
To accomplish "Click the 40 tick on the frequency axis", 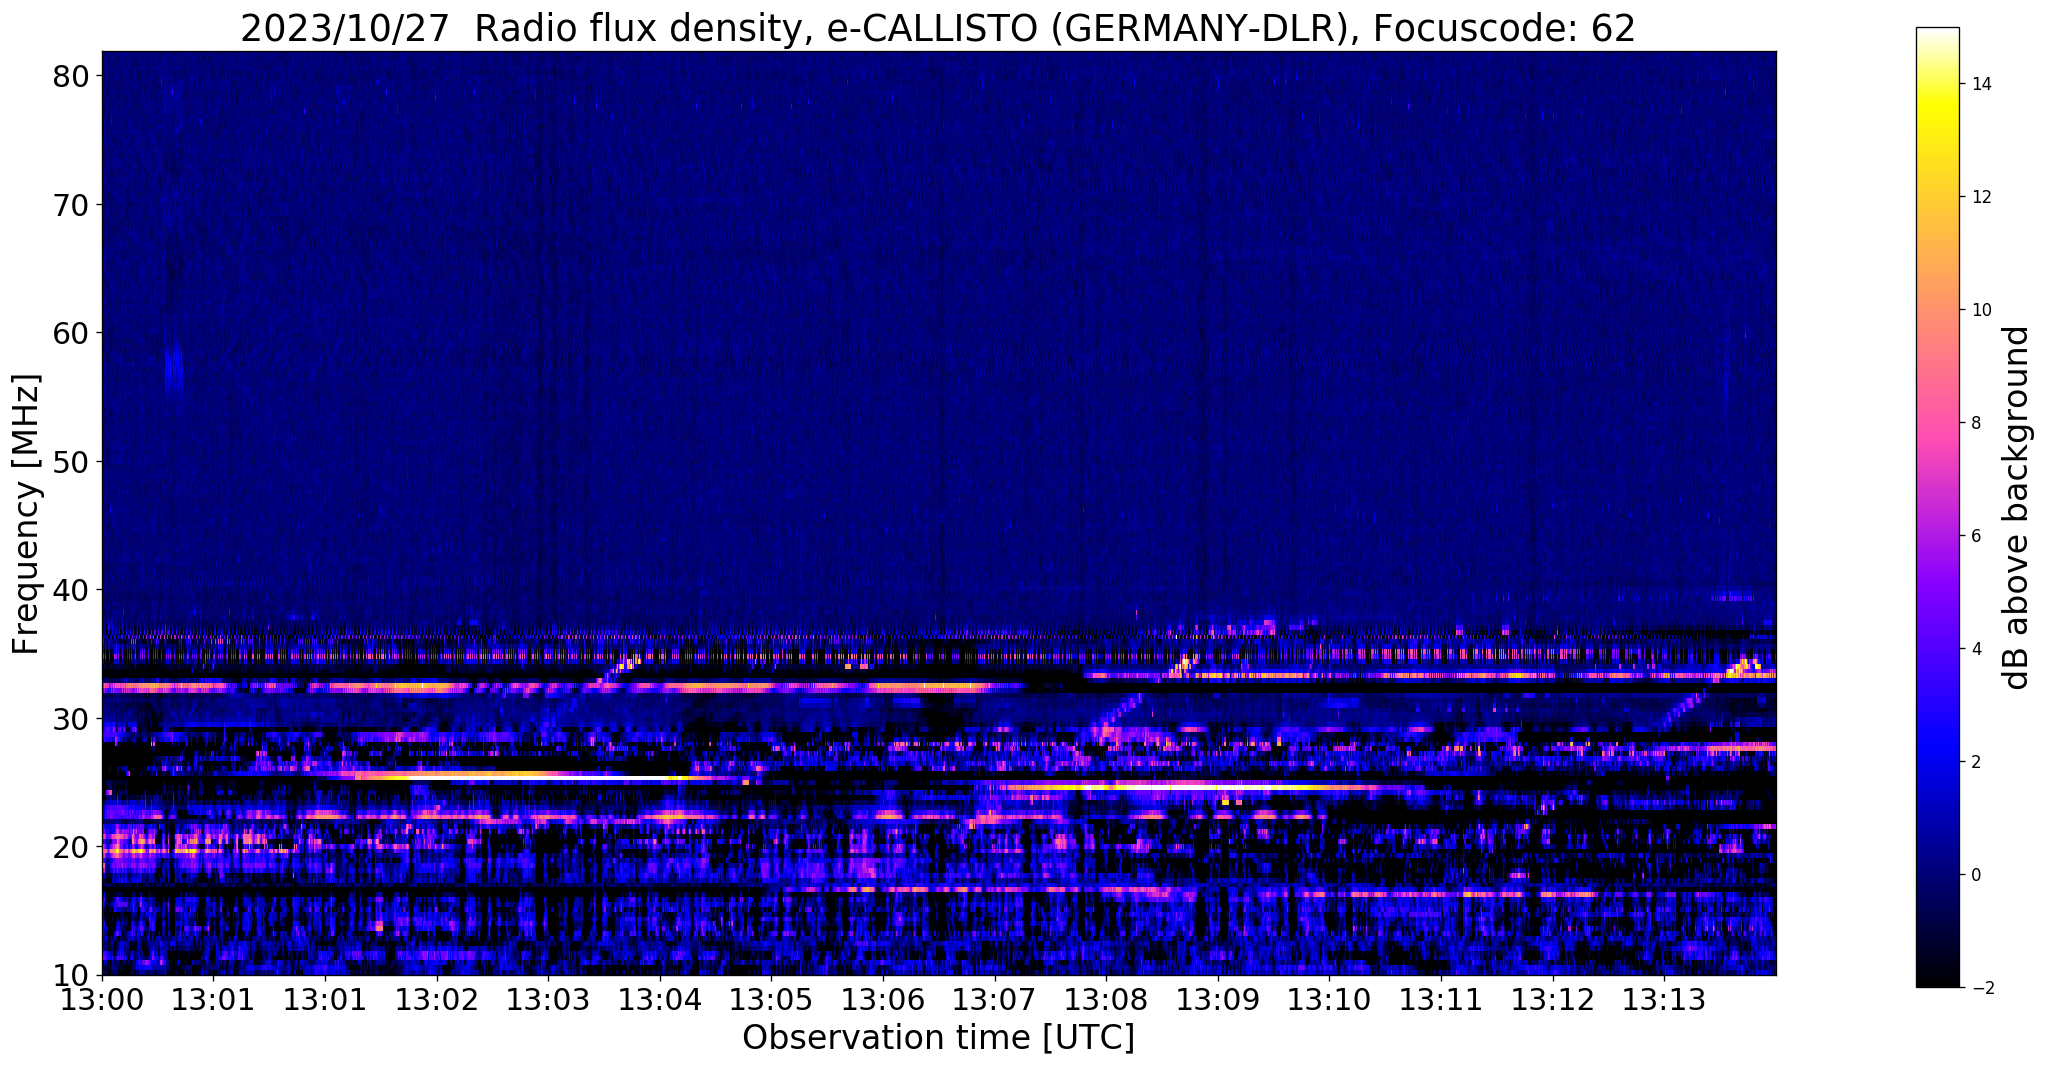I will [x=71, y=590].
